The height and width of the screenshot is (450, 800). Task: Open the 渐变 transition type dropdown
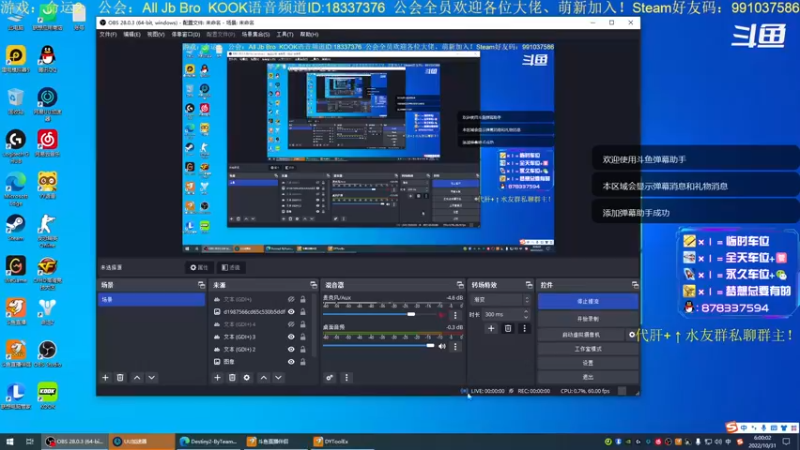click(x=502, y=299)
